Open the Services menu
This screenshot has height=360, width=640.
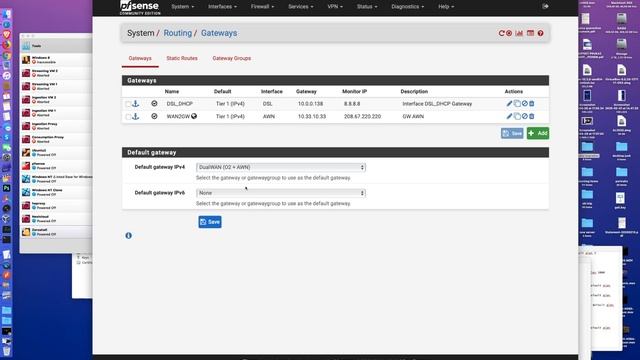(300, 7)
